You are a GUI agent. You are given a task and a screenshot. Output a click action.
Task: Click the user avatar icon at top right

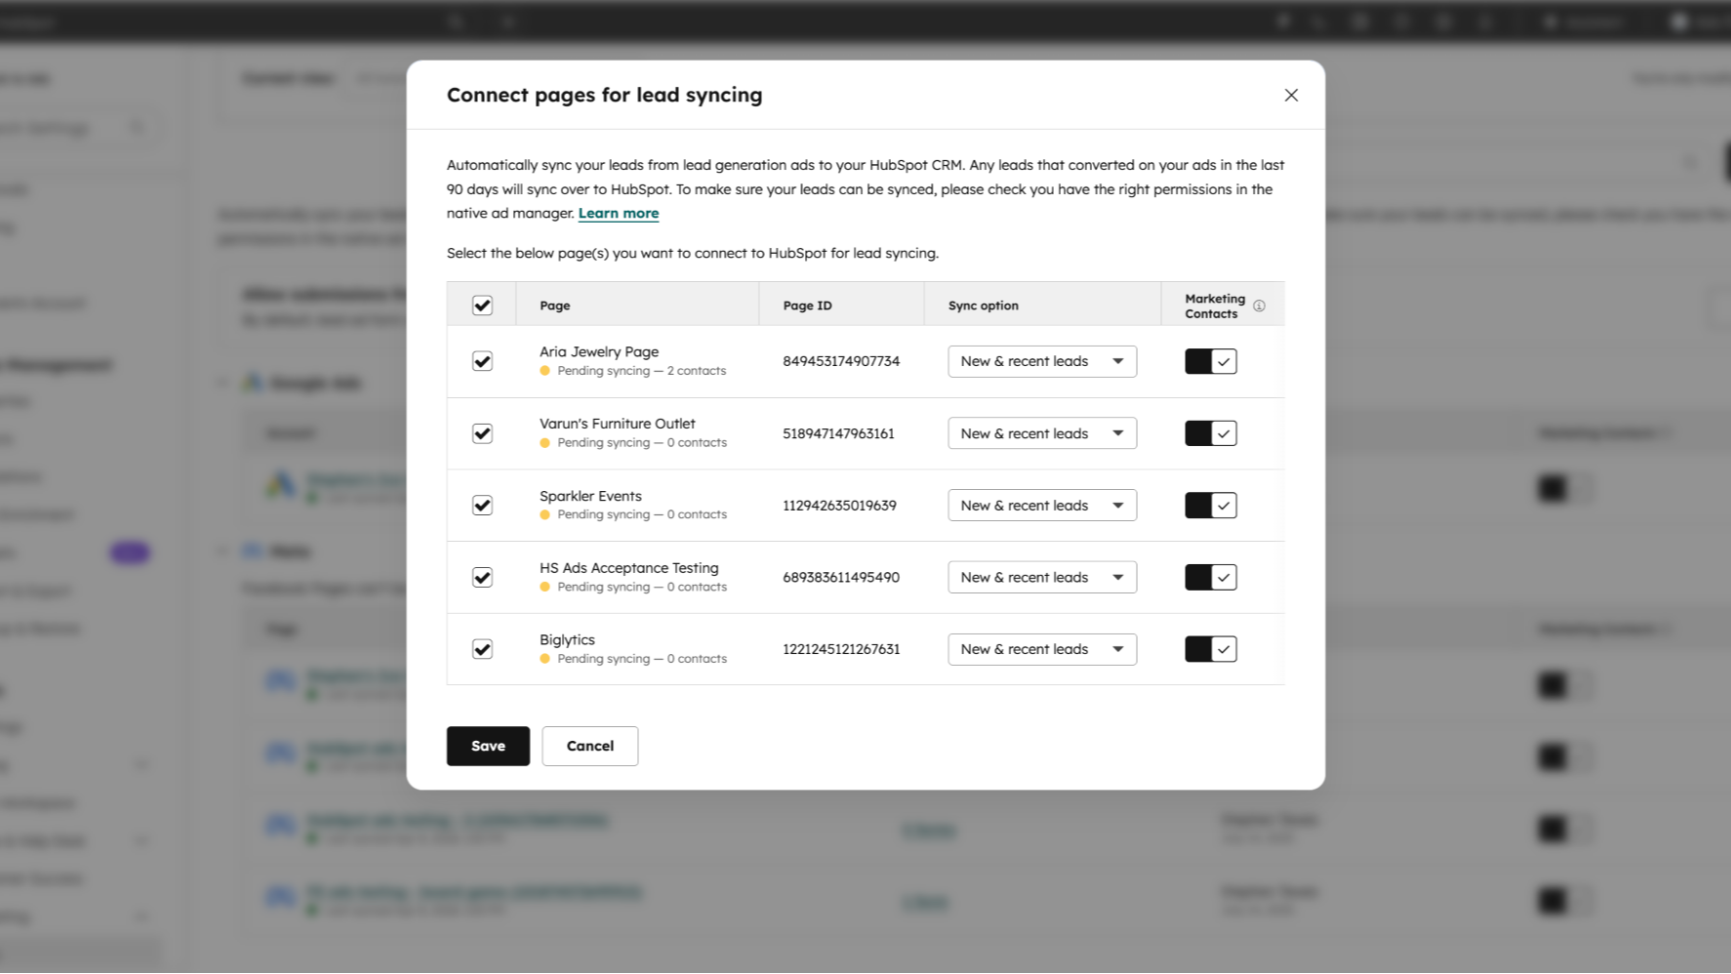(x=1680, y=21)
